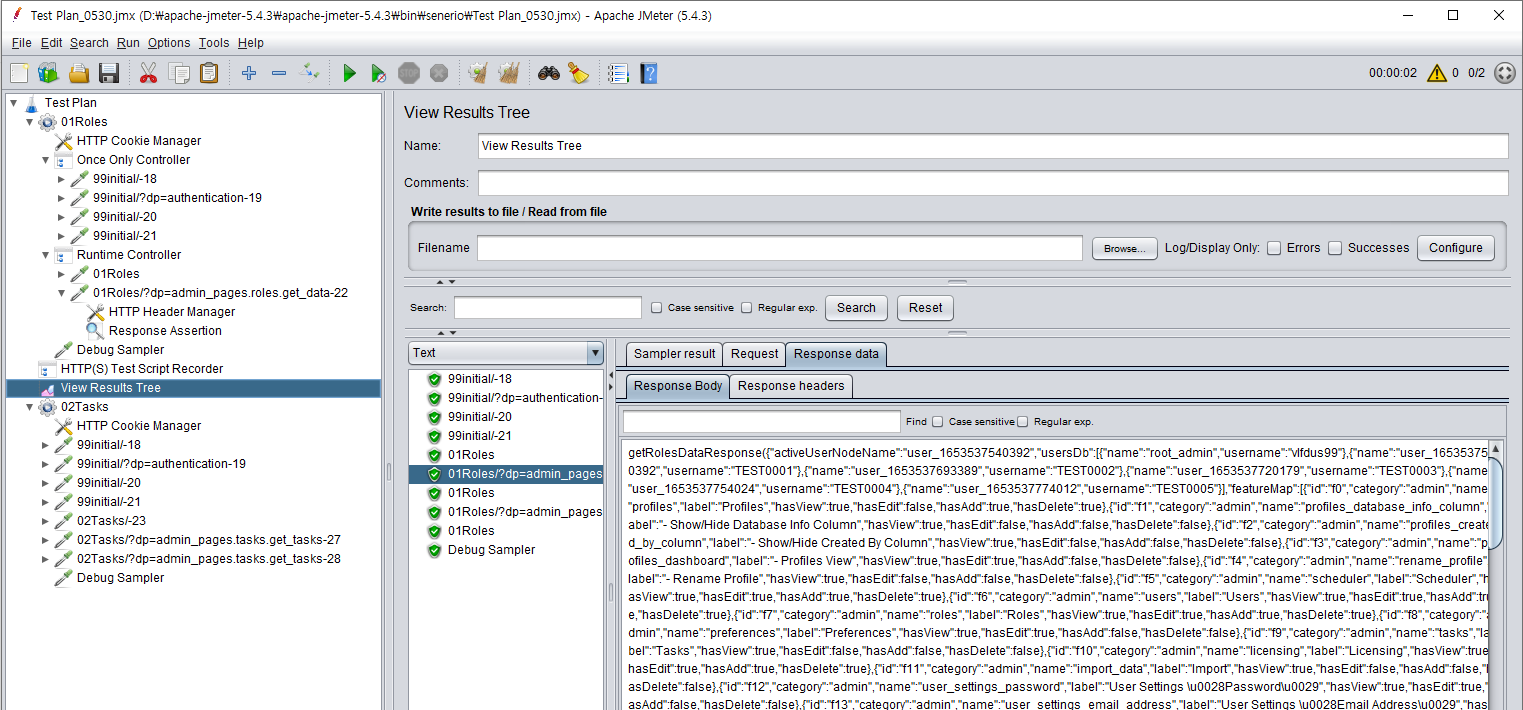Open the Run menu
This screenshot has height=710, width=1523.
tap(128, 43)
